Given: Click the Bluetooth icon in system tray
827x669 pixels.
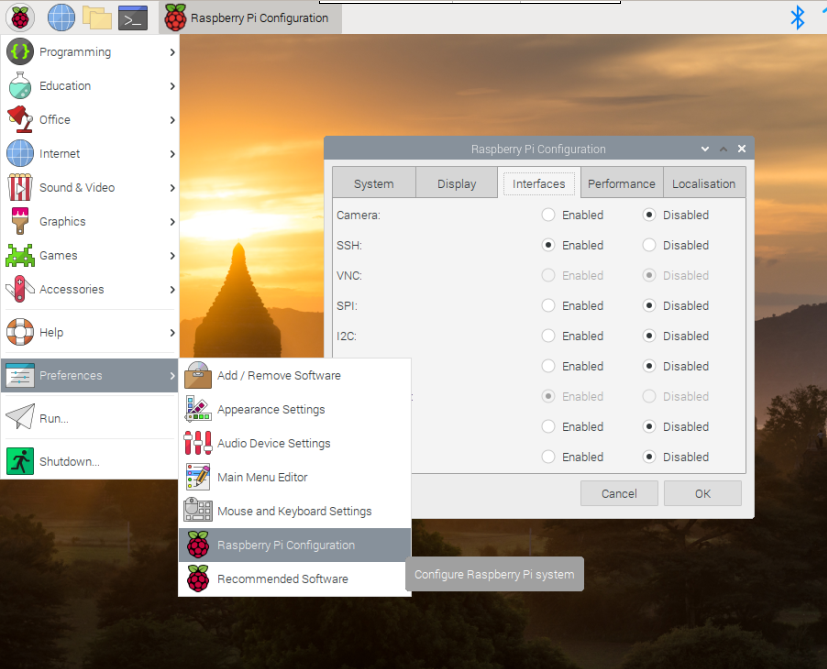Looking at the screenshot, I should click(797, 17).
